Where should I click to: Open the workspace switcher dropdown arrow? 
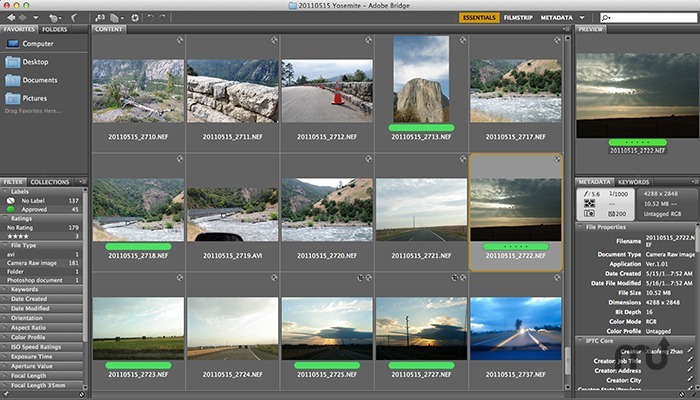(582, 18)
